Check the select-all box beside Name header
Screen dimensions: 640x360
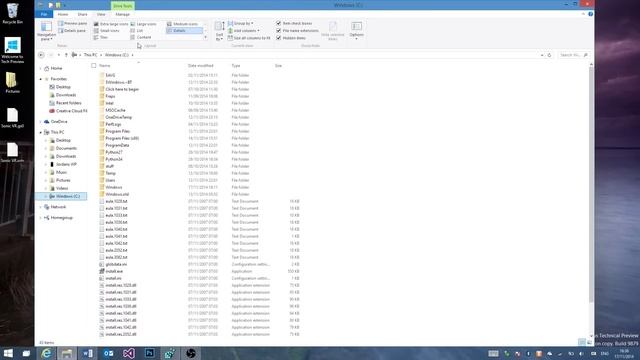click(94, 65)
